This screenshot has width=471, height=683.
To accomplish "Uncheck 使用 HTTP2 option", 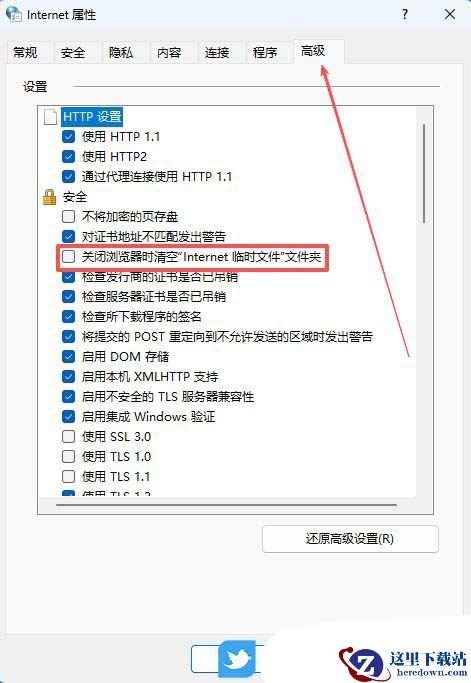I will 68,156.
